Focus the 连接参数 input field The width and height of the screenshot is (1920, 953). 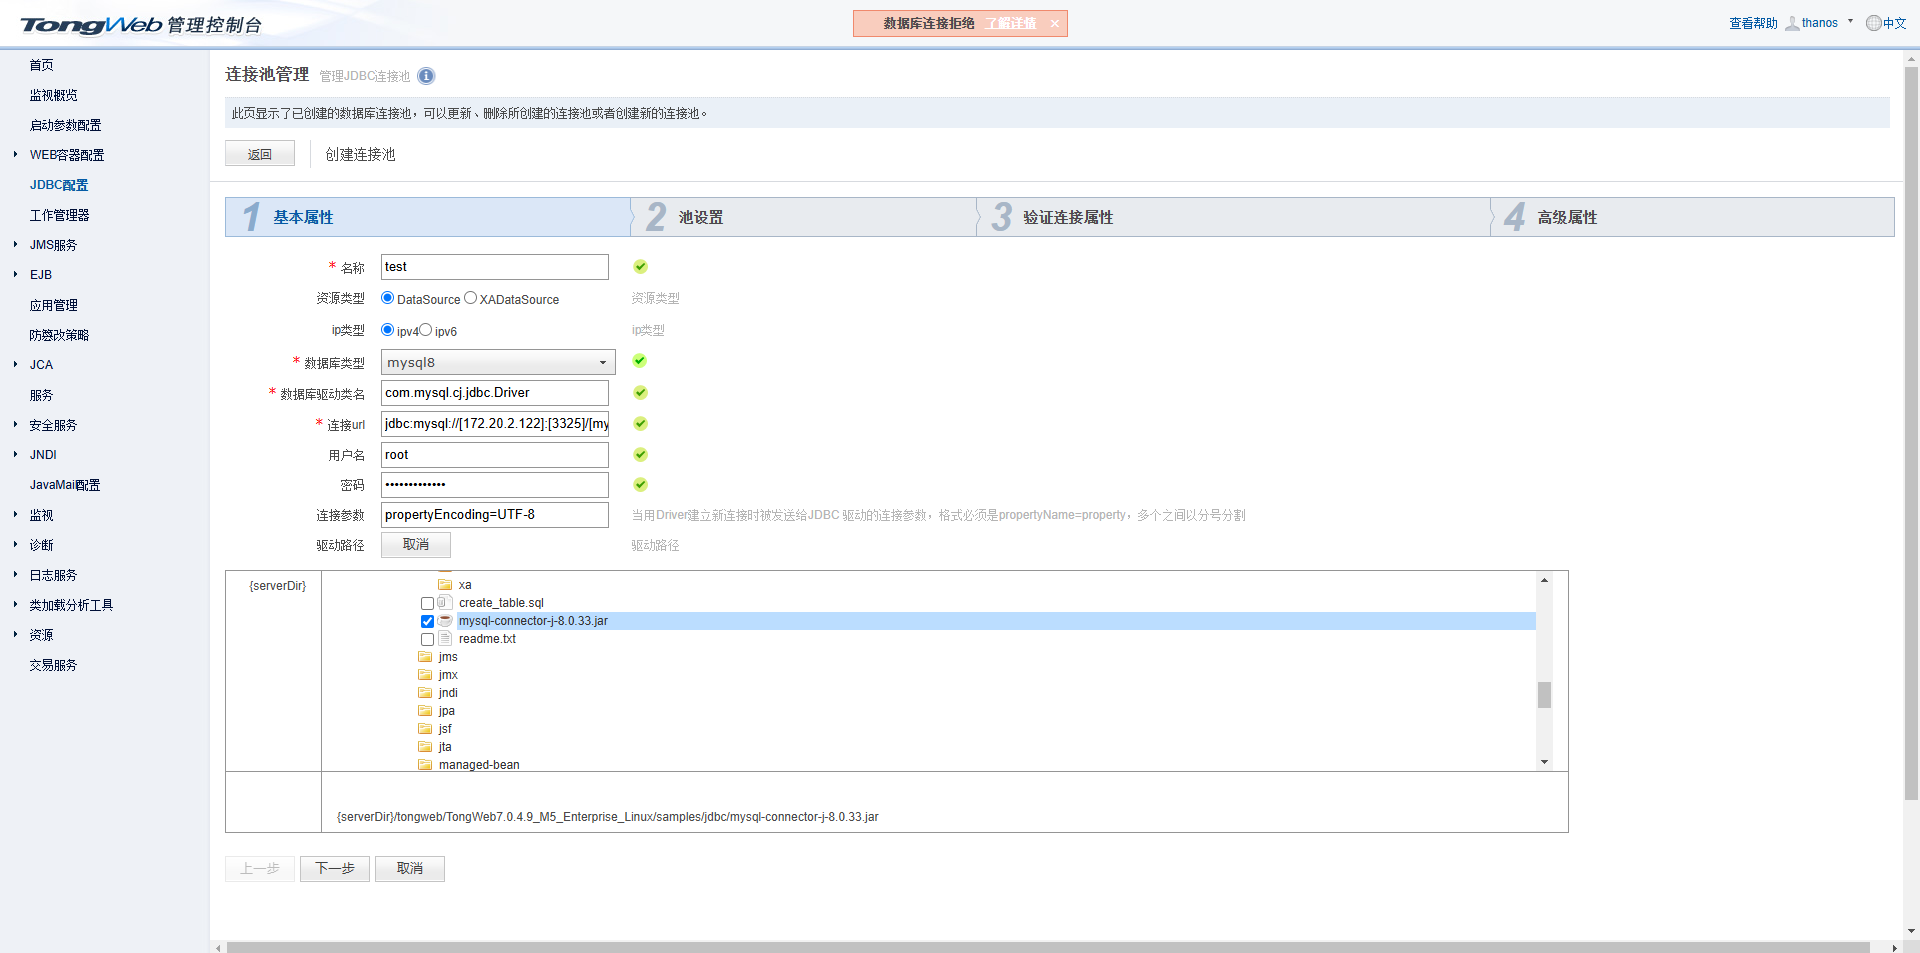click(495, 515)
